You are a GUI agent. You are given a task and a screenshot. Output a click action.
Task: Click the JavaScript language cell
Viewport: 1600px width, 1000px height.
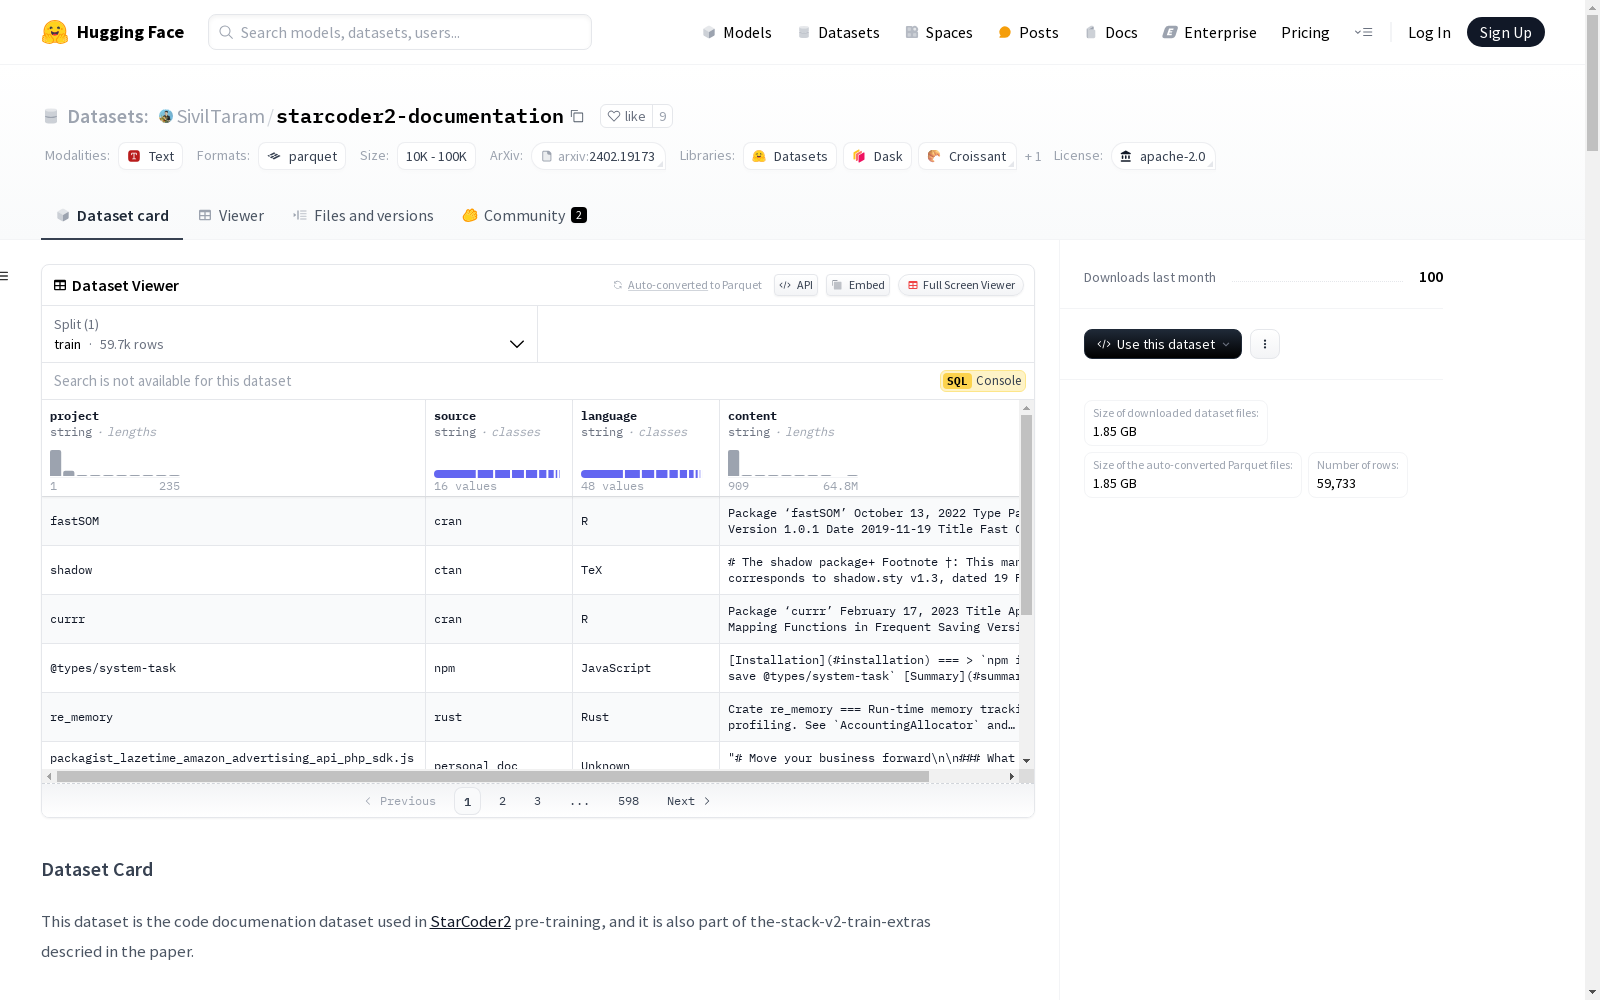tap(646, 668)
